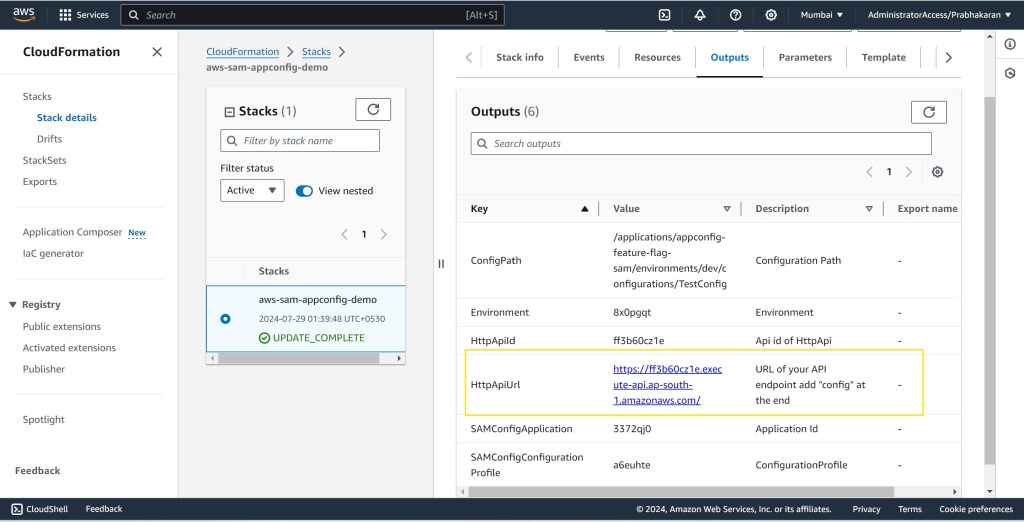Open CloudShell icon in top navigation bar

(664, 15)
